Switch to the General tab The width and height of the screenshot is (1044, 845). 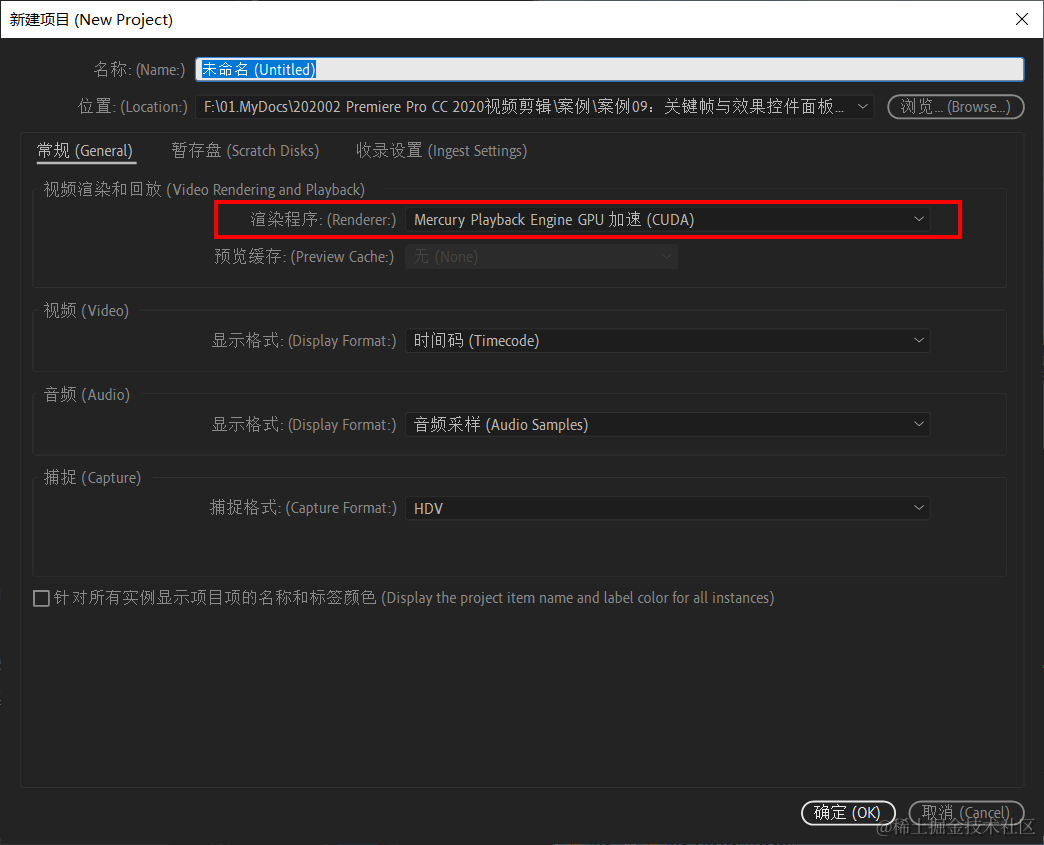[85, 150]
